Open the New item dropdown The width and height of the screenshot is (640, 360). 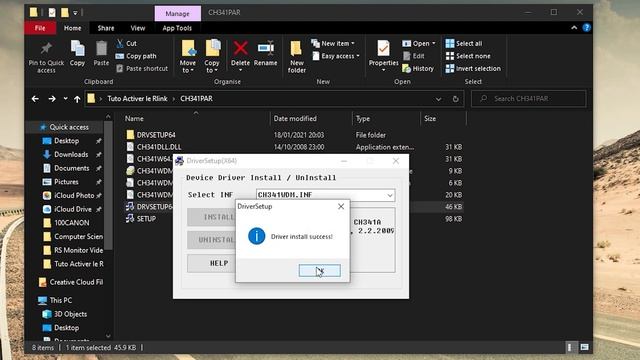point(333,43)
